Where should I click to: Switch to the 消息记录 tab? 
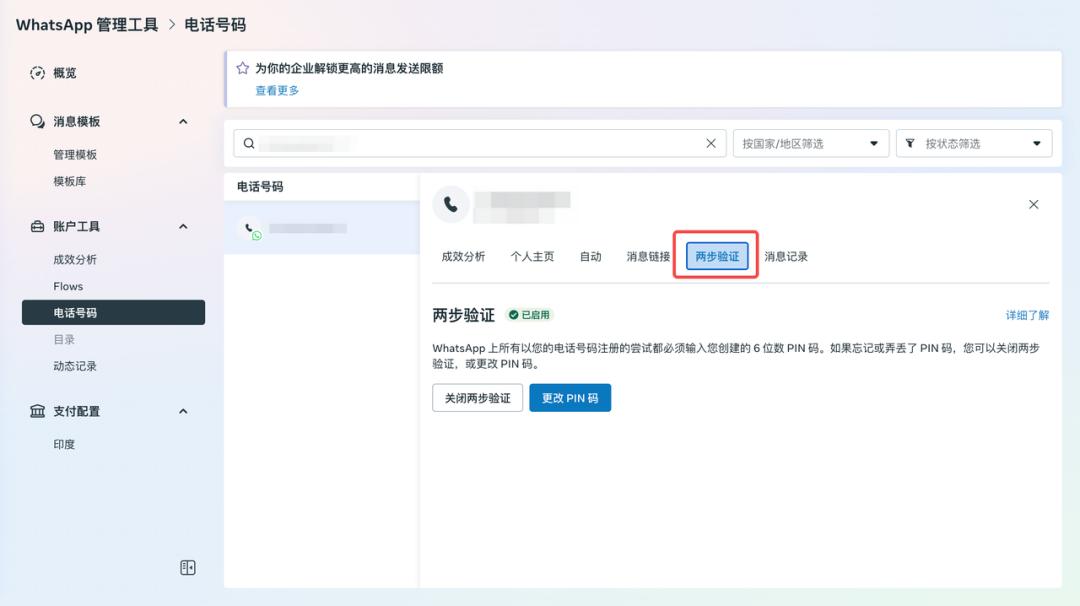pyautogui.click(x=786, y=257)
